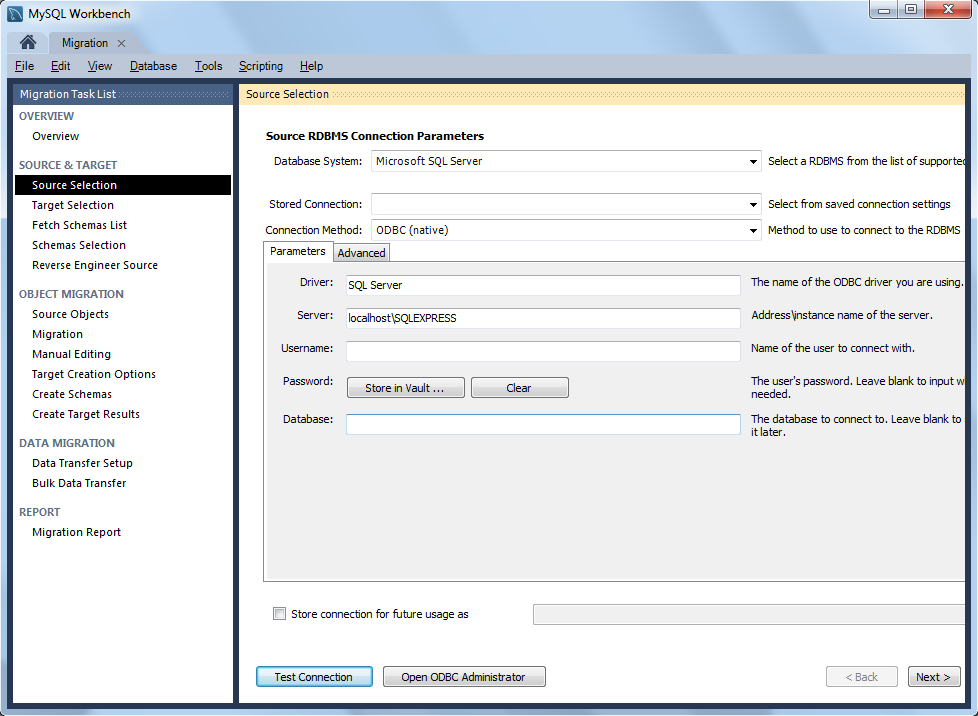Select Bulk Data Transfer step
This screenshot has height=716, width=978.
pyautogui.click(x=79, y=483)
